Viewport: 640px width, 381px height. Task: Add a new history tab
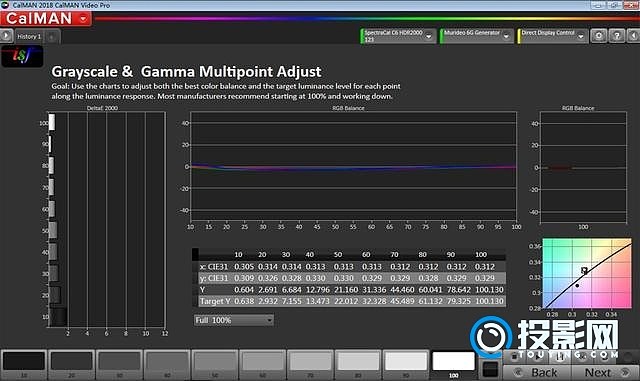51,37
